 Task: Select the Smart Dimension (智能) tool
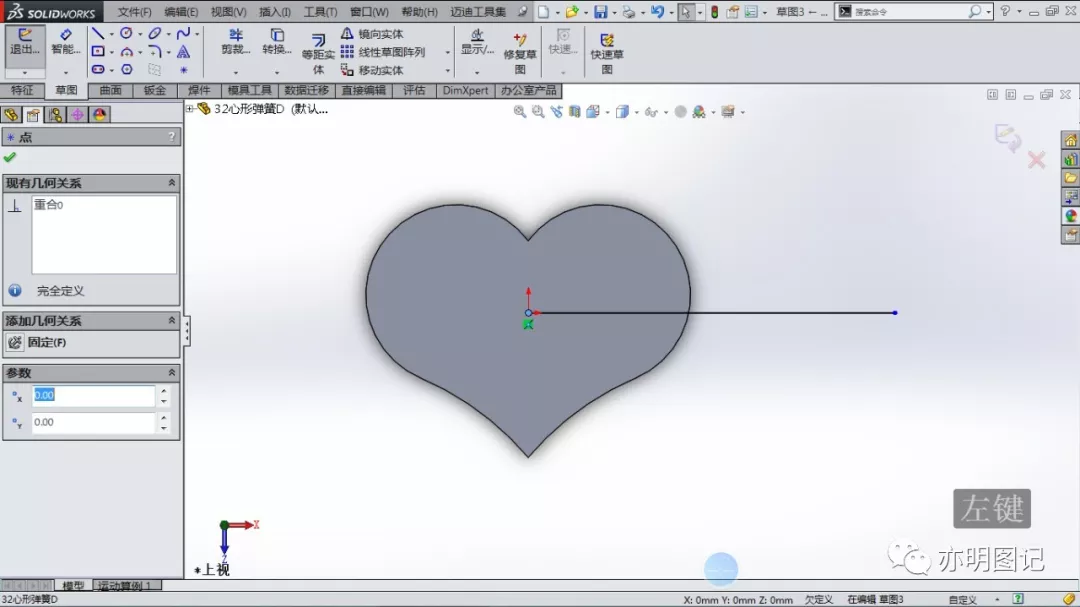click(65, 43)
